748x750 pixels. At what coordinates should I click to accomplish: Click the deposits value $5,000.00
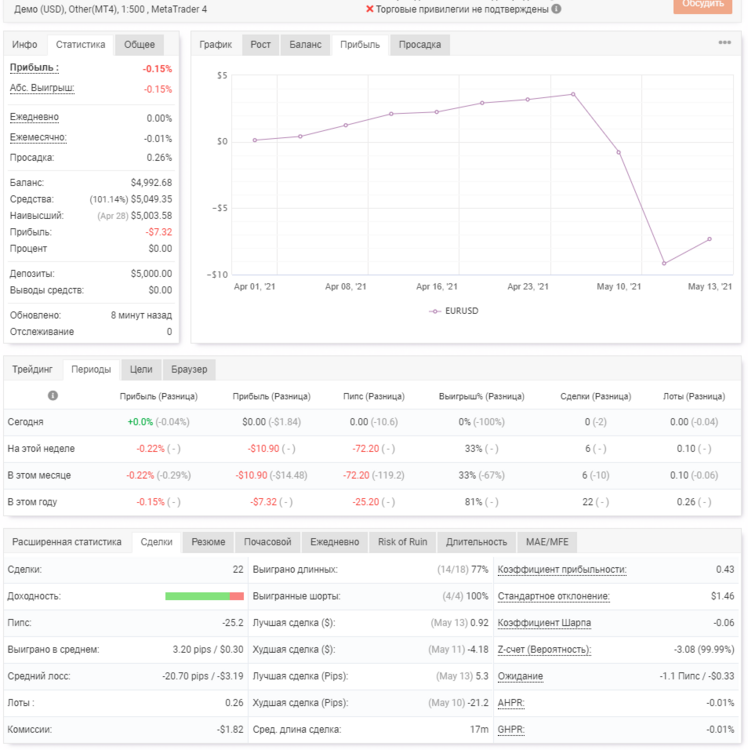pyautogui.click(x=151, y=274)
